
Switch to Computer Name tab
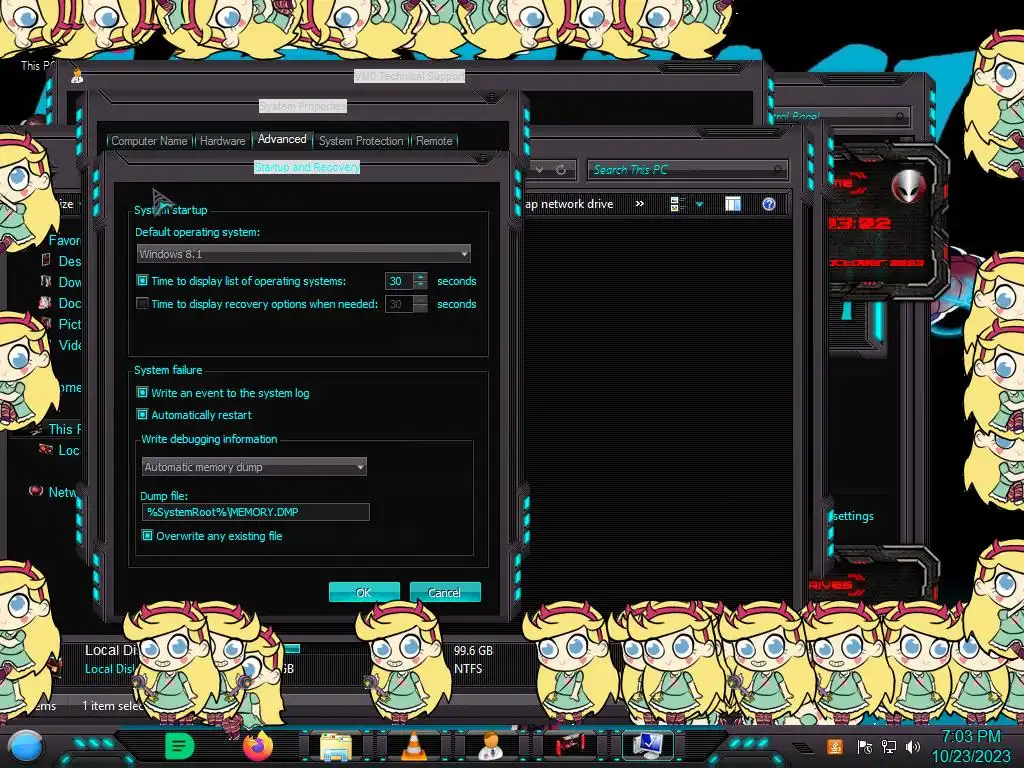coord(149,140)
